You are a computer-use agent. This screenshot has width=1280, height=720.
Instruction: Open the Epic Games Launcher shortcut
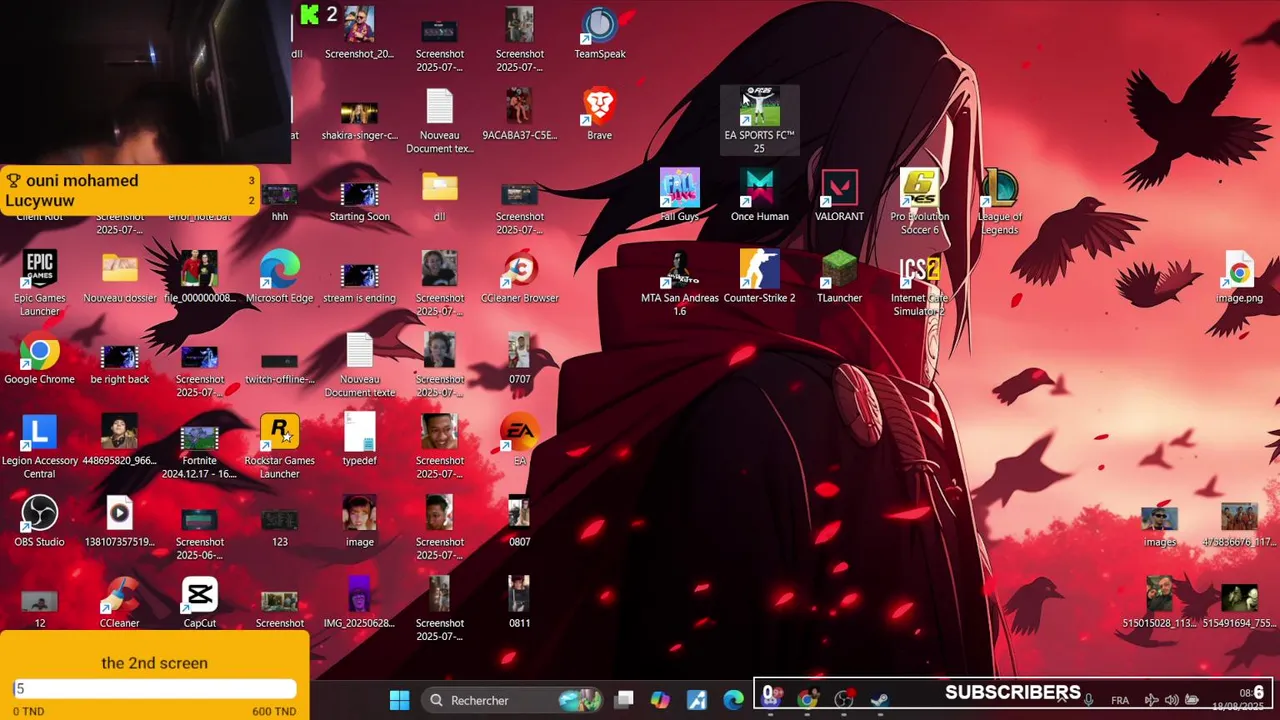[x=40, y=284]
